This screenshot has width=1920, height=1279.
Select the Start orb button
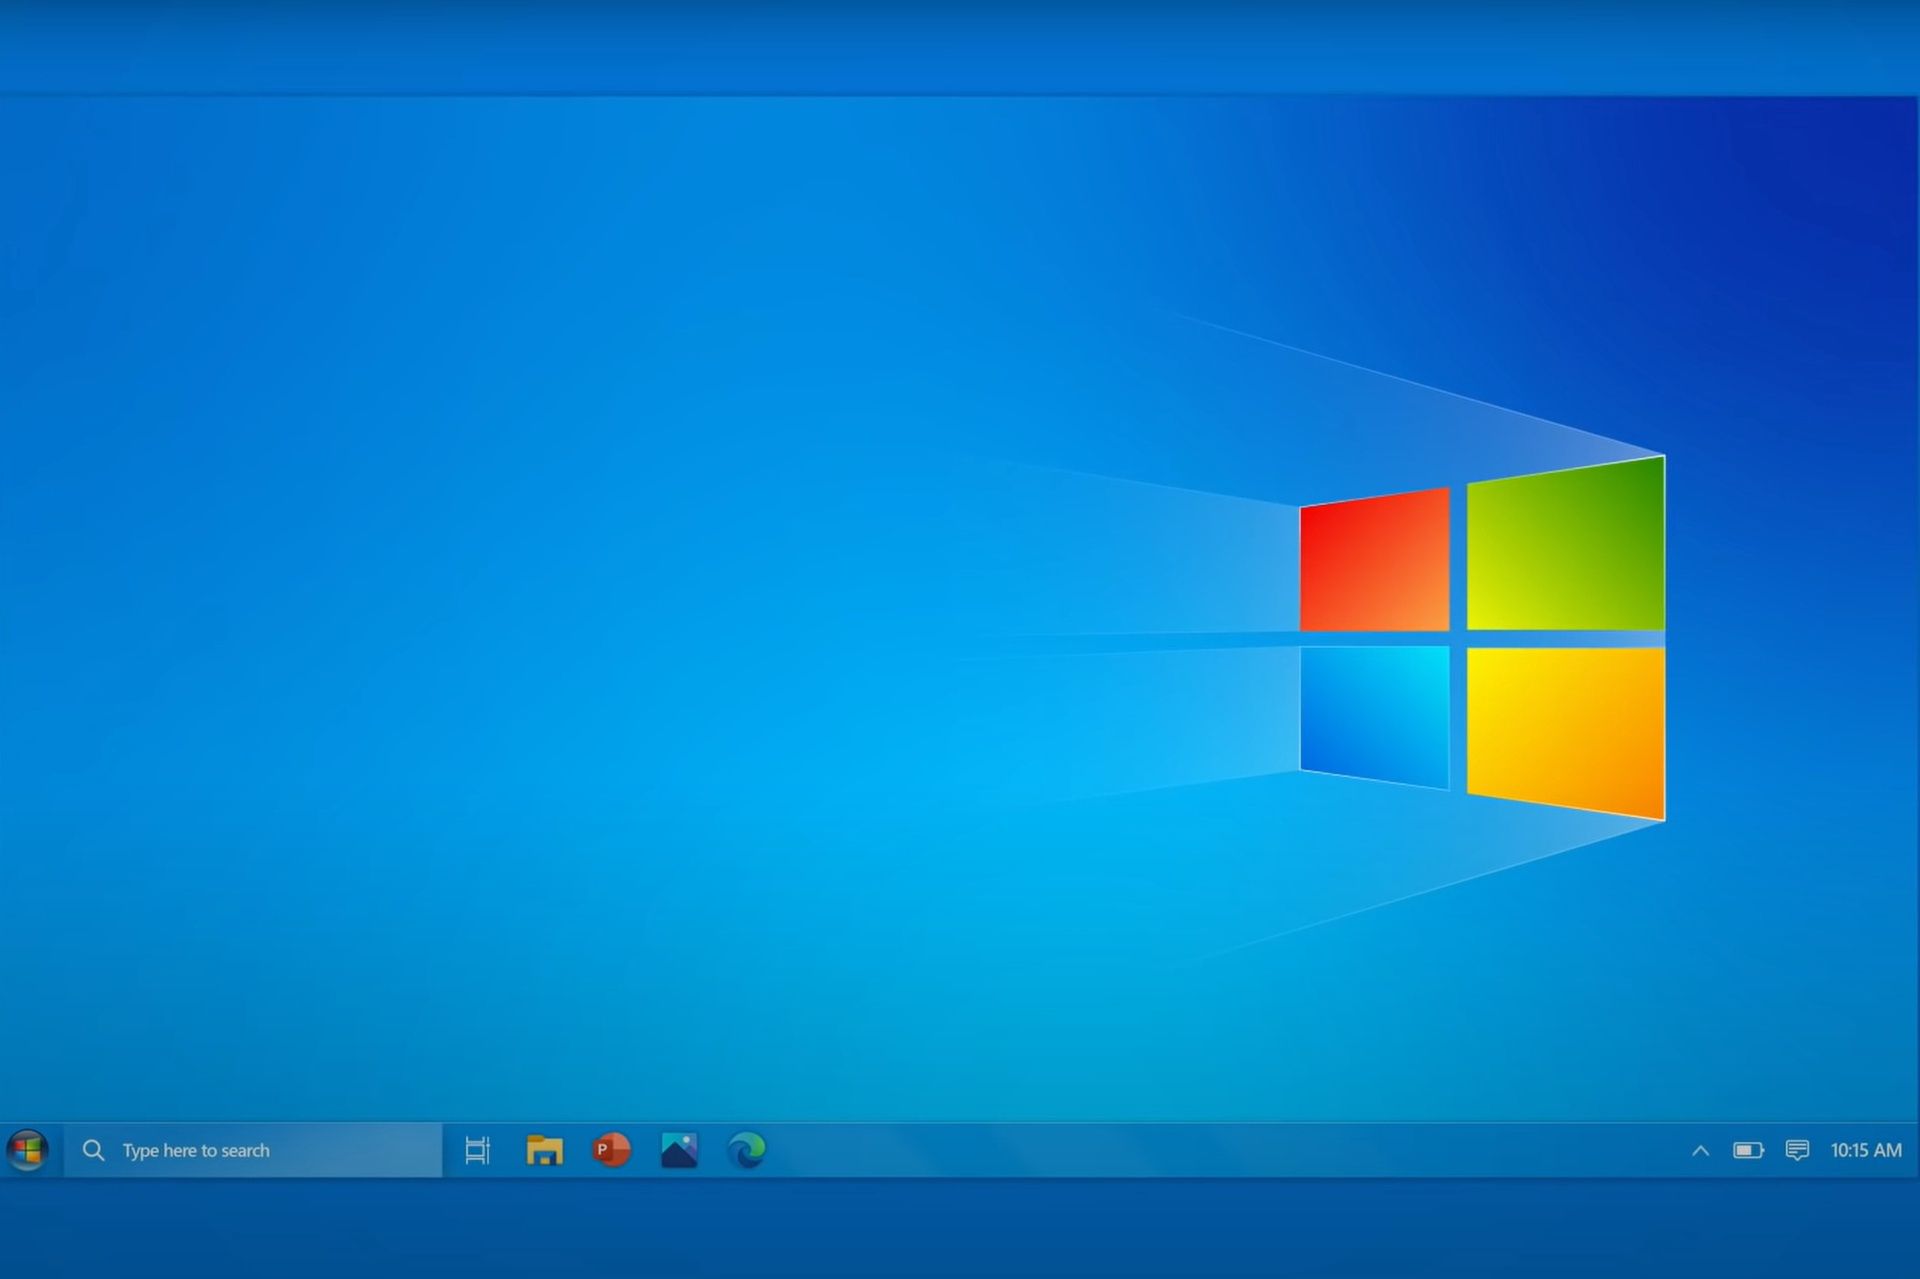click(27, 1150)
